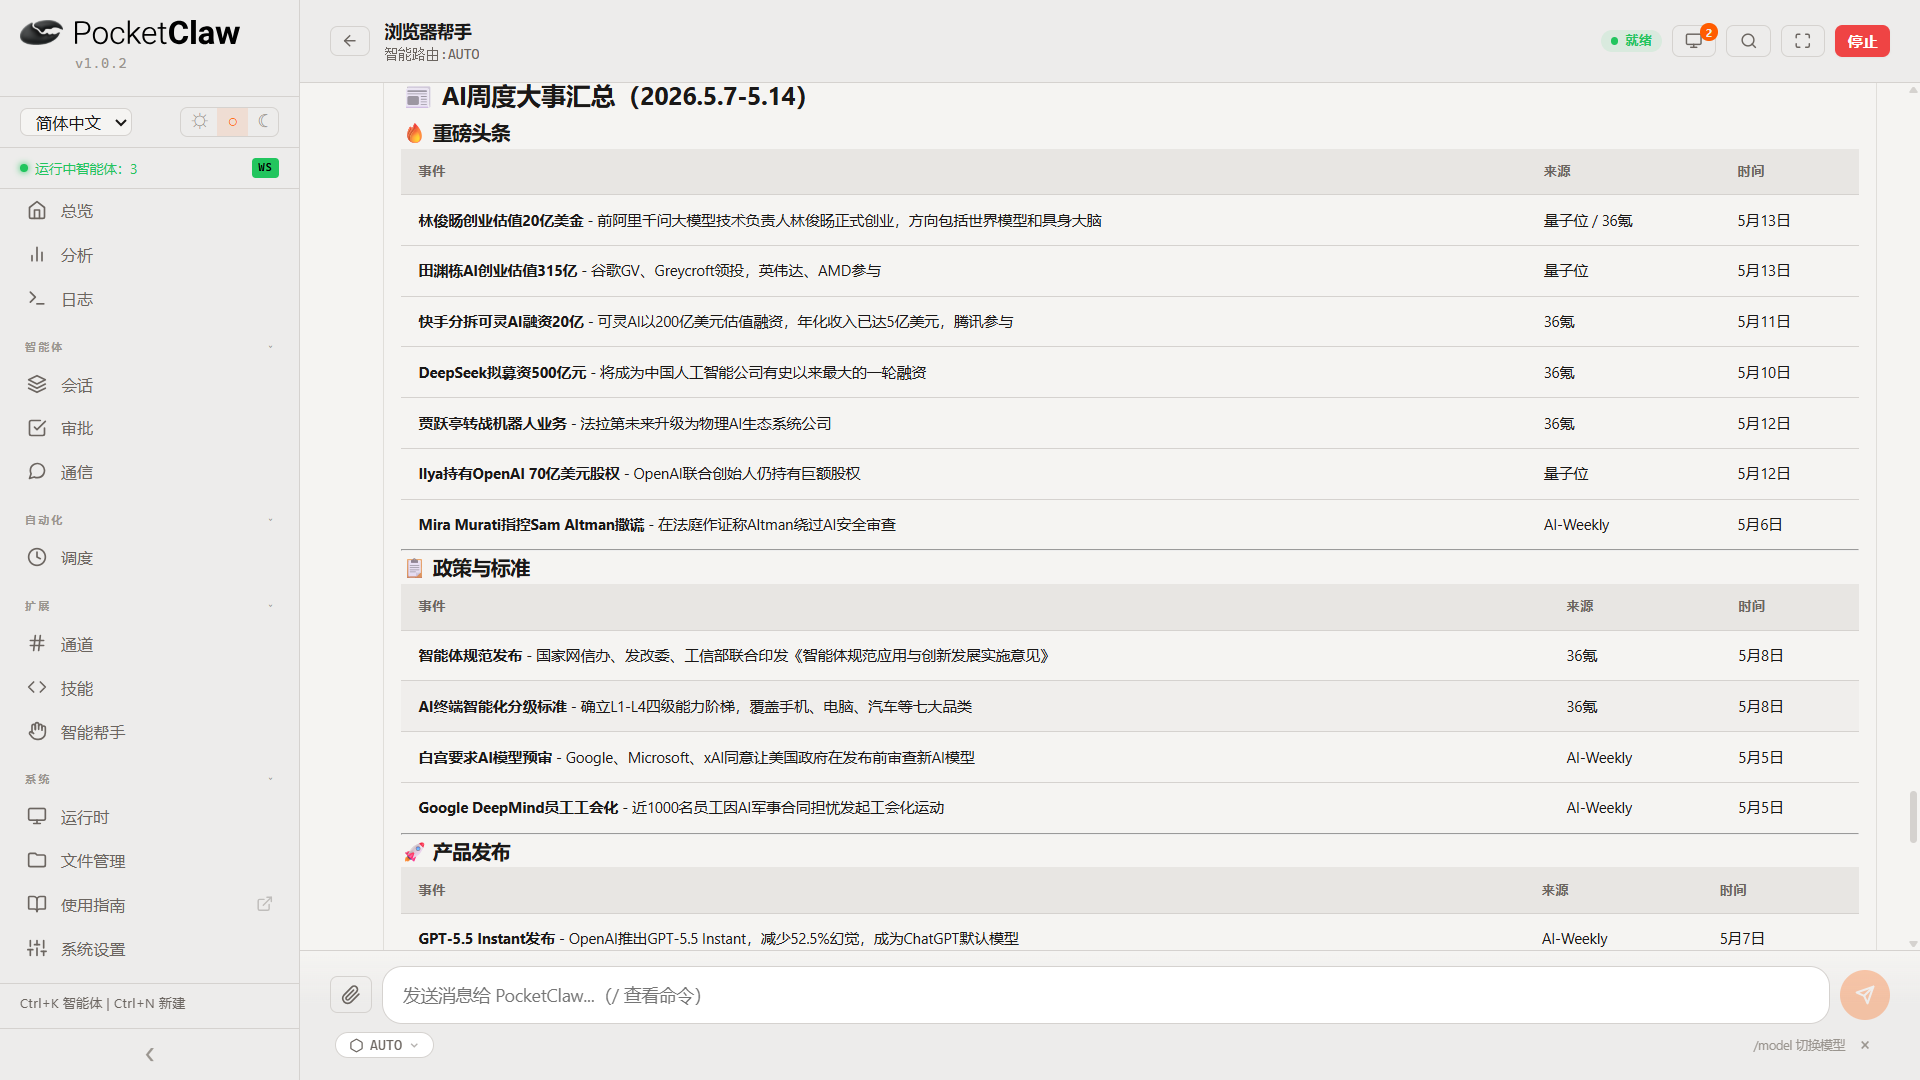Click the 白宫要求AI模型预审 event
This screenshot has width=1920, height=1080.
[x=485, y=758]
